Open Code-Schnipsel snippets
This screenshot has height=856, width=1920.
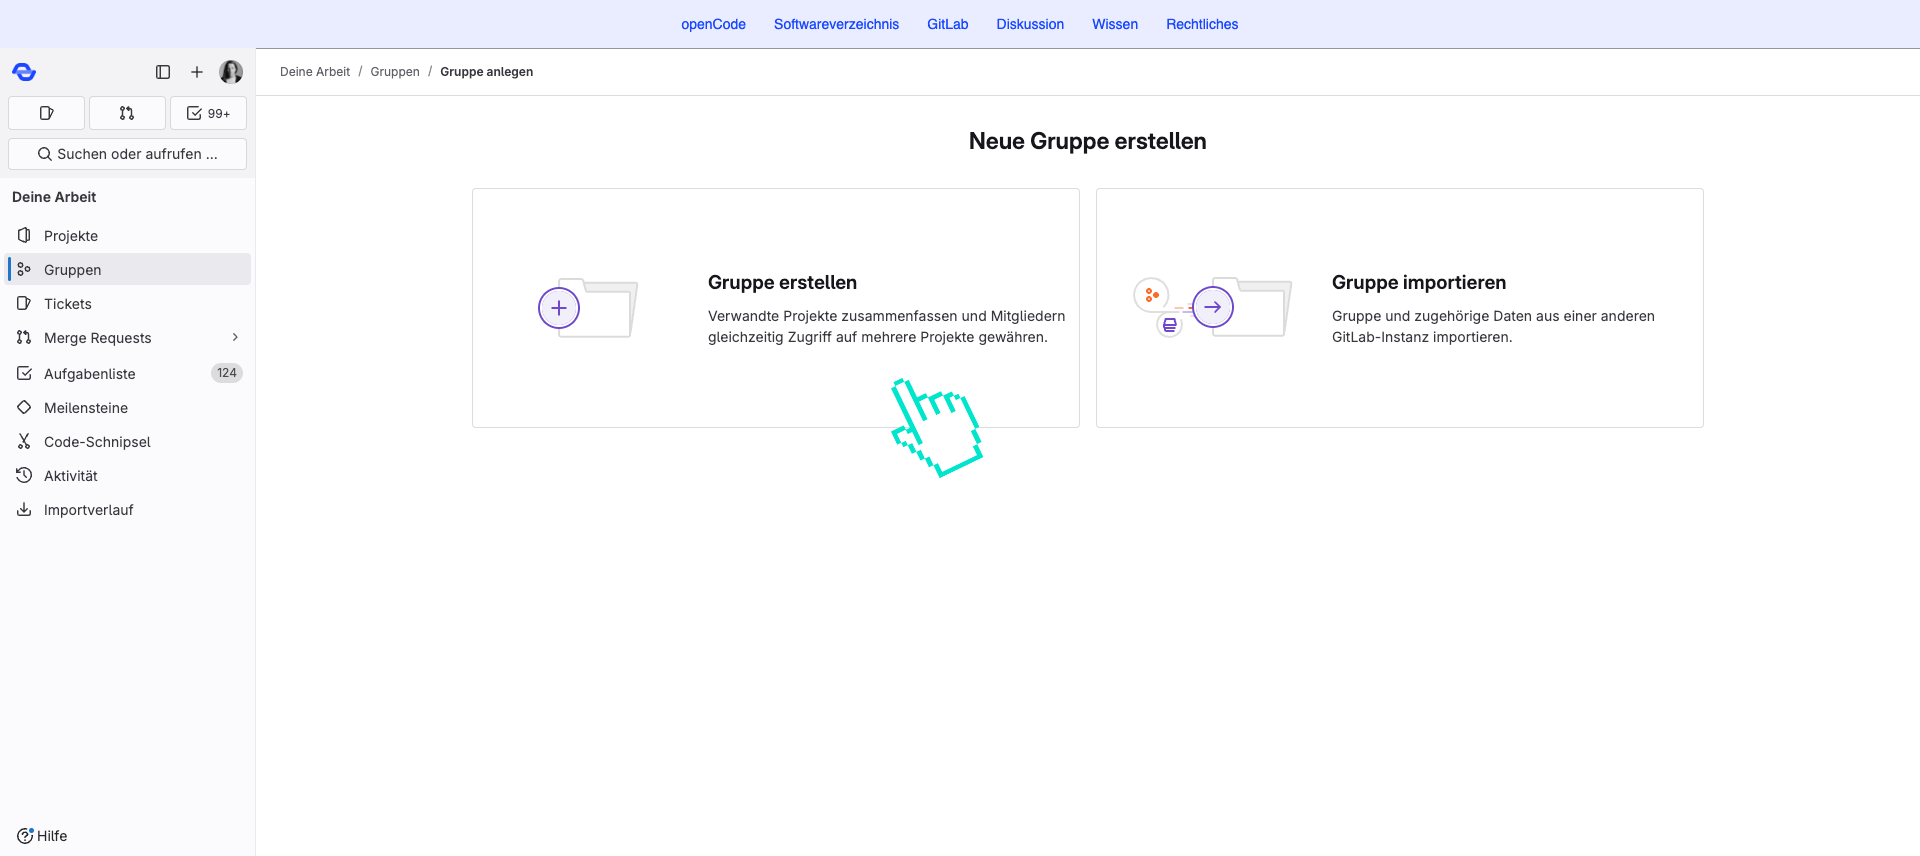[97, 442]
